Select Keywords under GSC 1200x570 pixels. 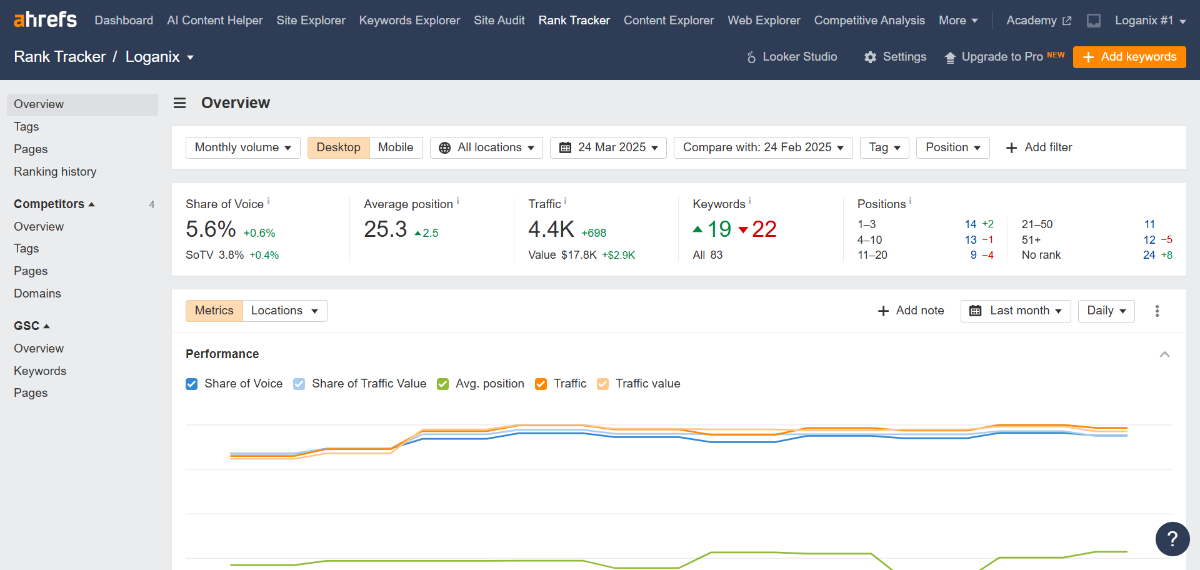pyautogui.click(x=40, y=371)
